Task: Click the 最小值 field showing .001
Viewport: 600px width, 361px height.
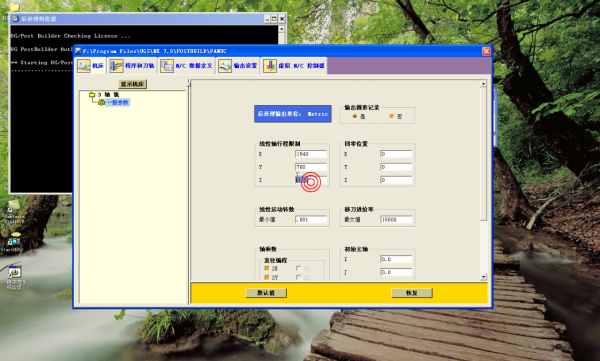Action: (311, 220)
